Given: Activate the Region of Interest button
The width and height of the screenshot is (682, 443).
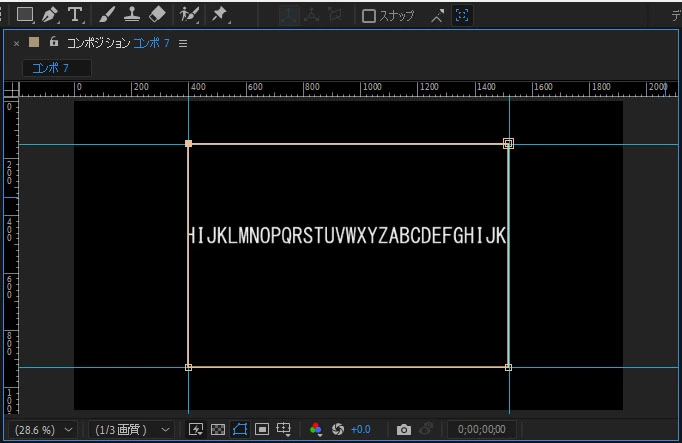Looking at the screenshot, I should click(262, 430).
